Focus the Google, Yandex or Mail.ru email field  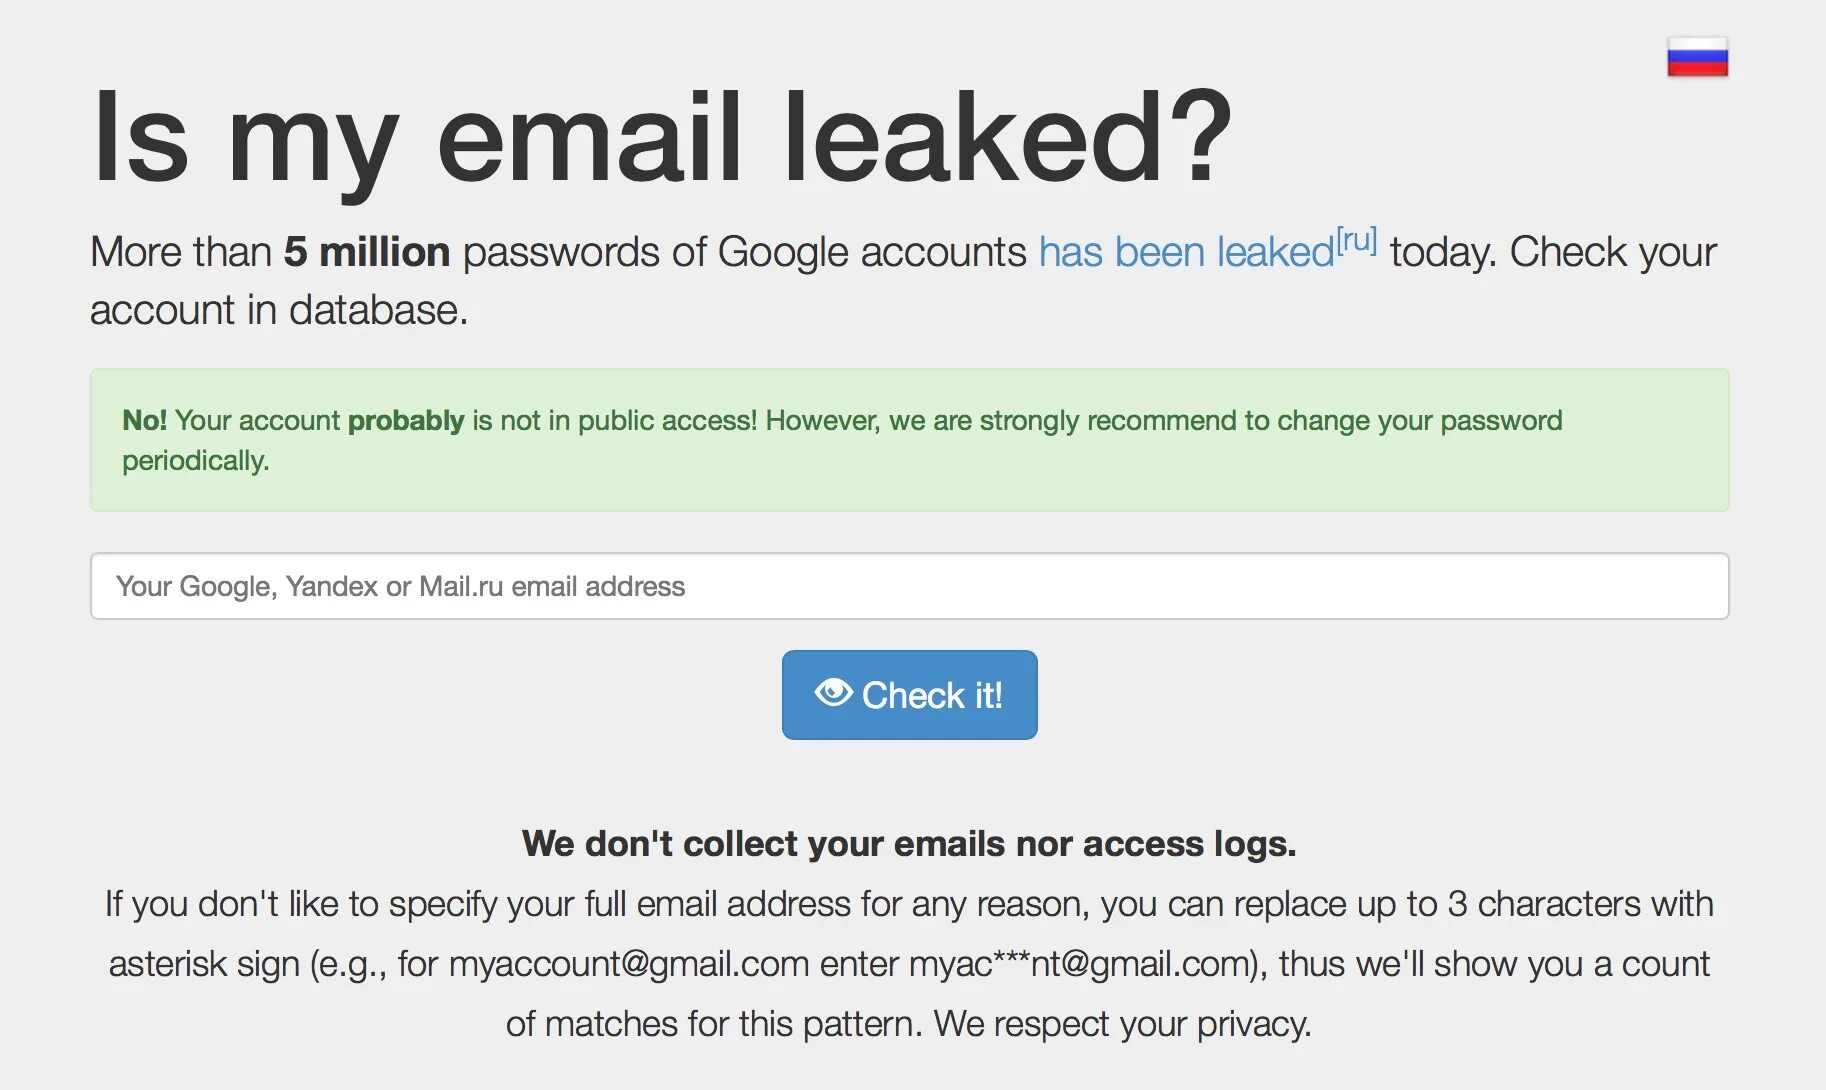click(909, 586)
